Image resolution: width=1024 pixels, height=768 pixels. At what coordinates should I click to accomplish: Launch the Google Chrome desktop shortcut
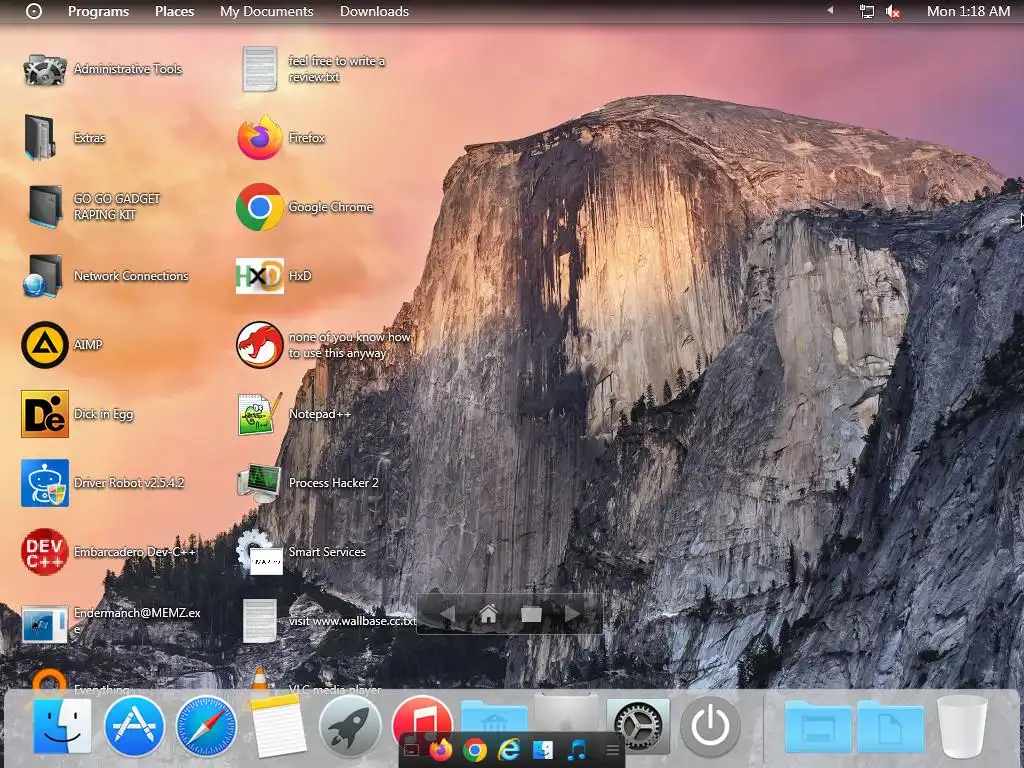click(x=260, y=207)
